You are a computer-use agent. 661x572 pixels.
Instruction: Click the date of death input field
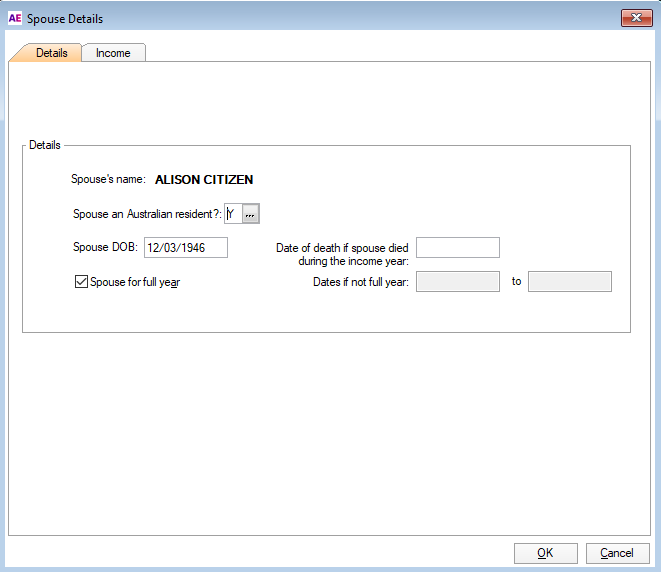pos(457,248)
